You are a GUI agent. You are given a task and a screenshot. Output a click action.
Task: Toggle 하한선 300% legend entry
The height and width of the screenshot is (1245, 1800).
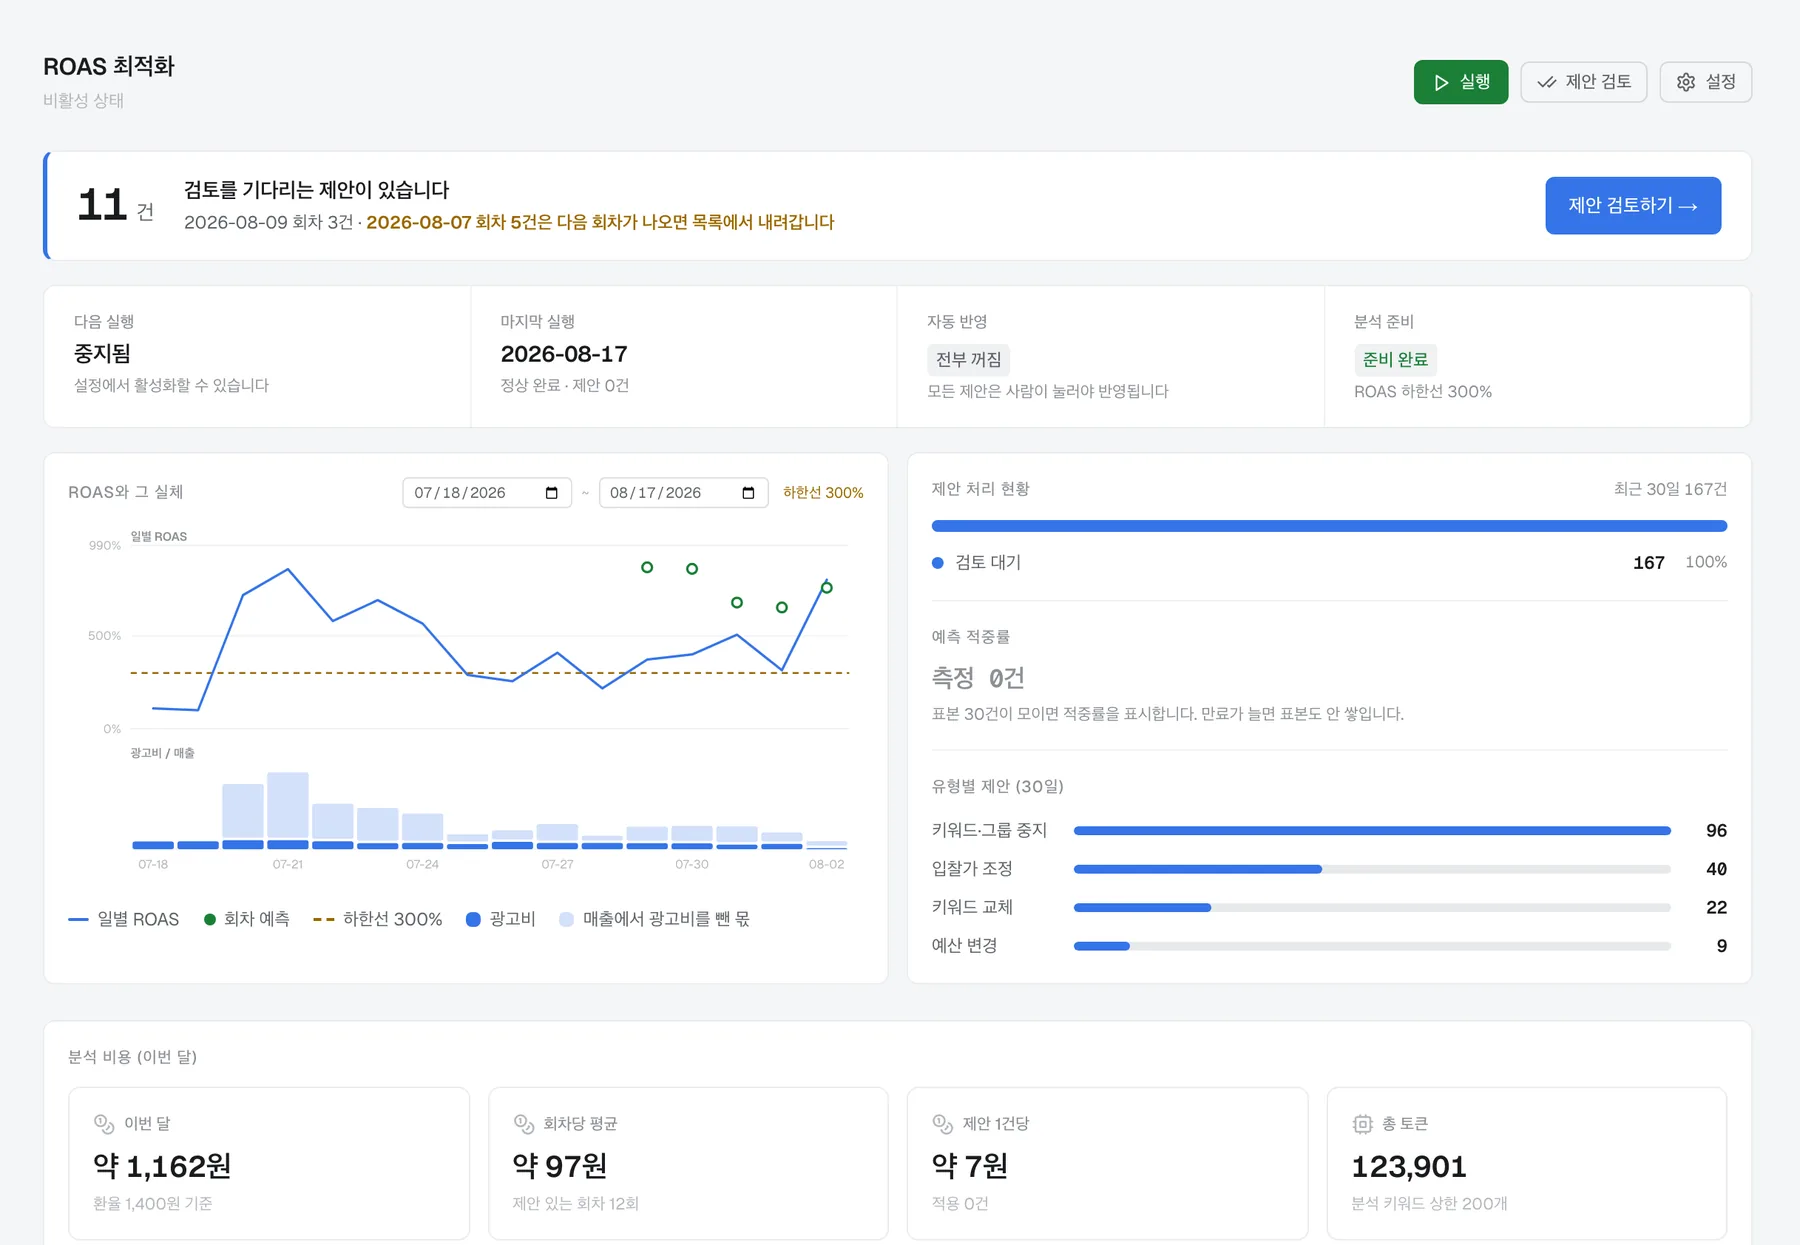(x=378, y=919)
